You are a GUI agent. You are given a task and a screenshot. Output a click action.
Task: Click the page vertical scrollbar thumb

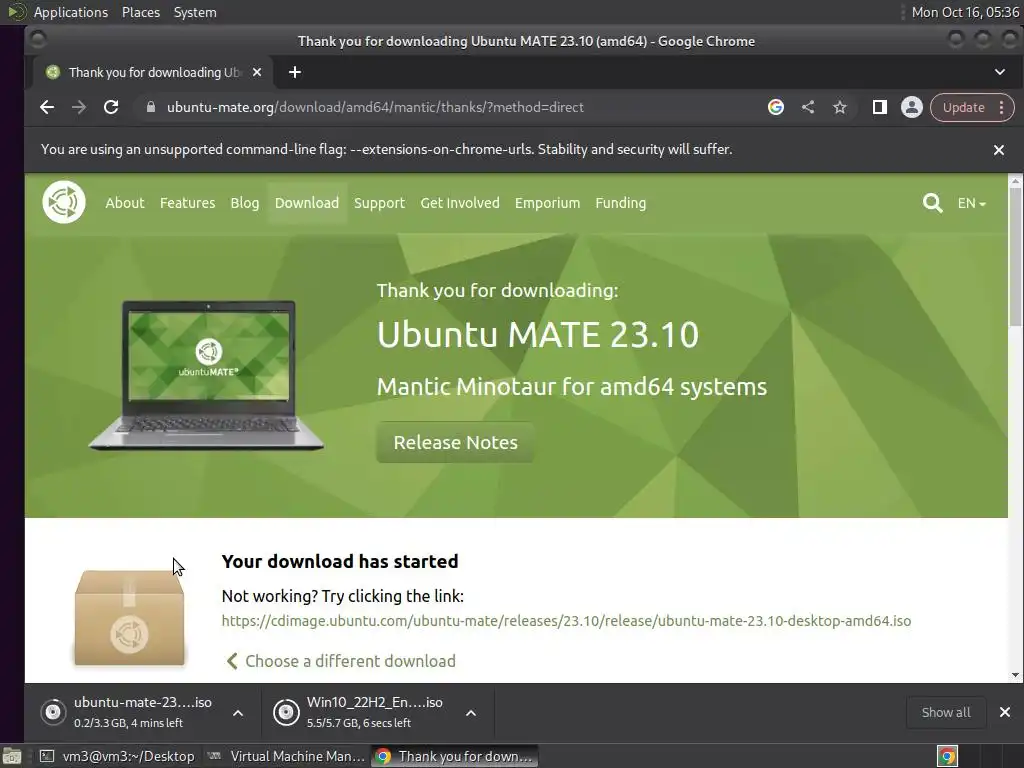tap(1015, 256)
